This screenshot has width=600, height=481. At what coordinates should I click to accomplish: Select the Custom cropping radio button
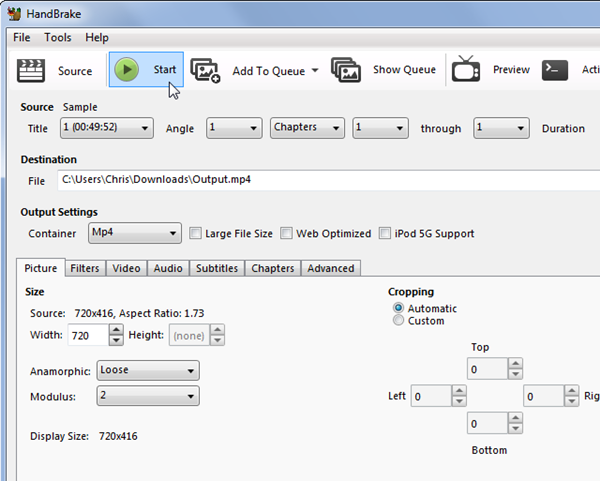coord(398,320)
